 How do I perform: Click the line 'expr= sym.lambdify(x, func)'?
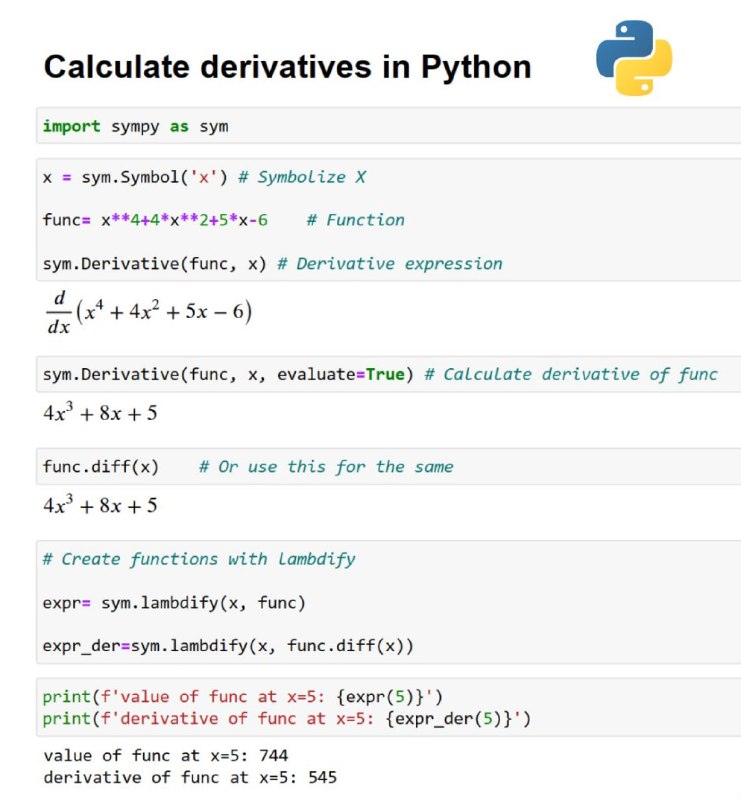click(174, 603)
